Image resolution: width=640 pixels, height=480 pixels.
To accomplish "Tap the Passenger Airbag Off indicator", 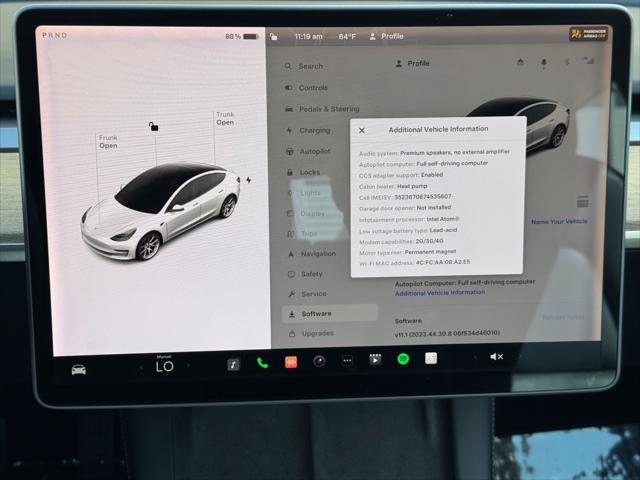I will click(588, 34).
